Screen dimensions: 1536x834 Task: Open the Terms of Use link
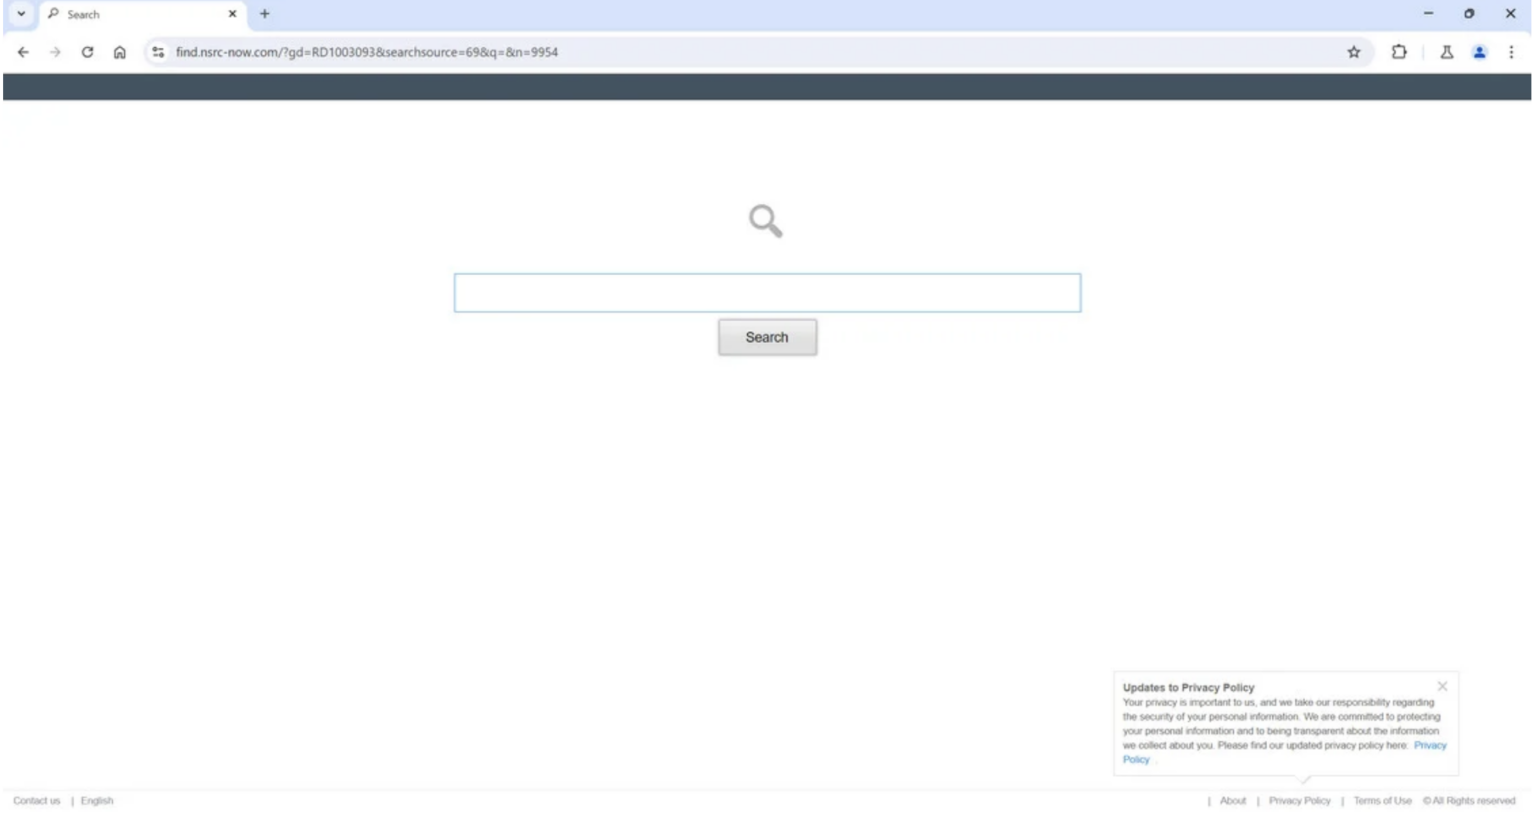point(1381,800)
